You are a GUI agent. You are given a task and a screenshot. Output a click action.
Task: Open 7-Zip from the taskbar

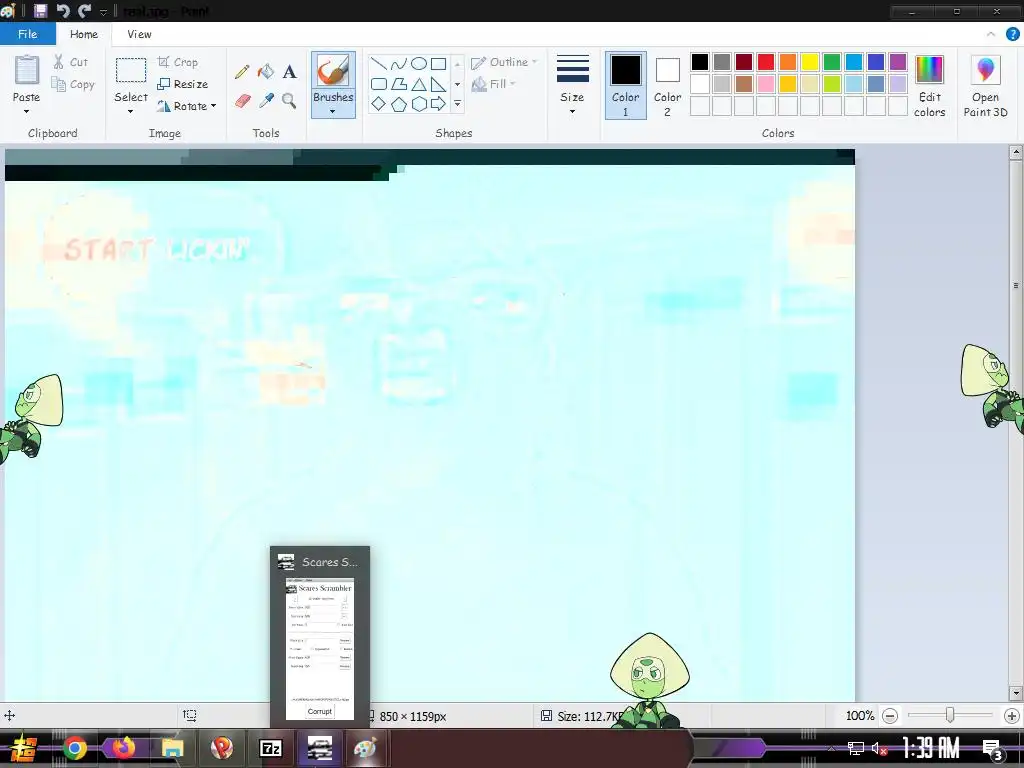click(x=270, y=748)
